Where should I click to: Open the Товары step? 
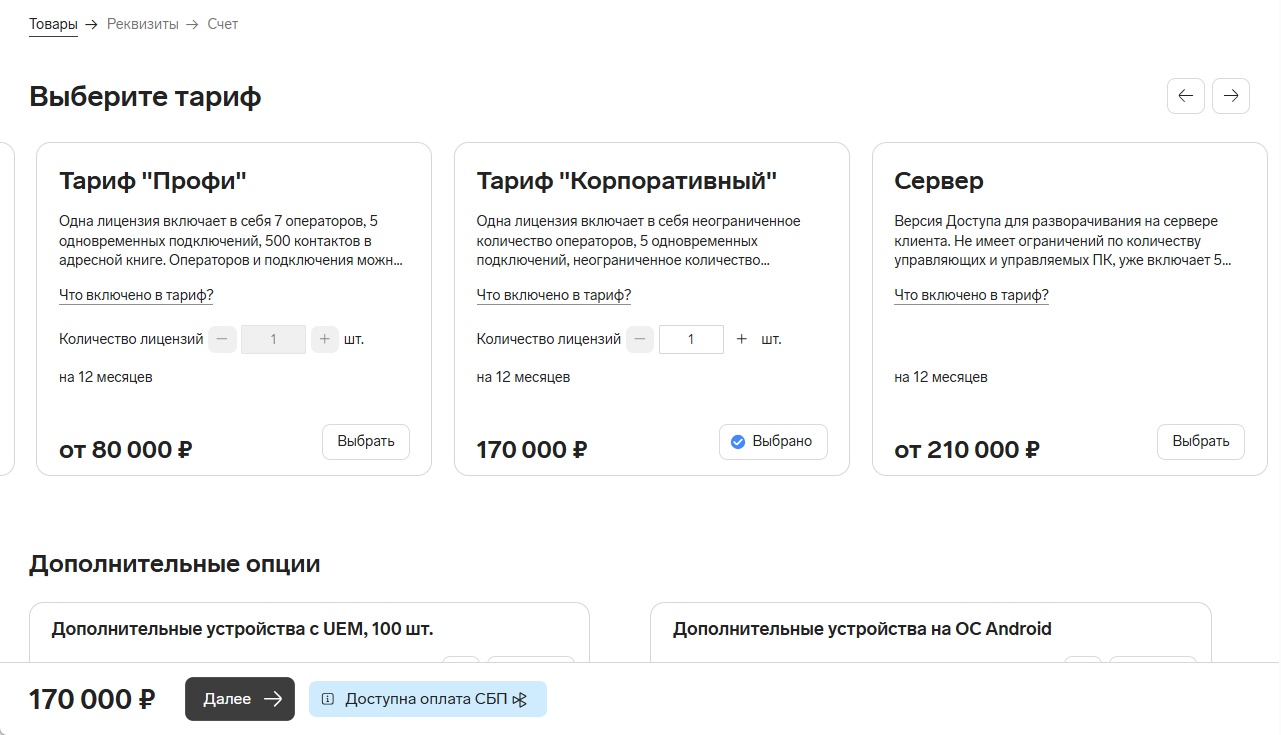pos(53,23)
